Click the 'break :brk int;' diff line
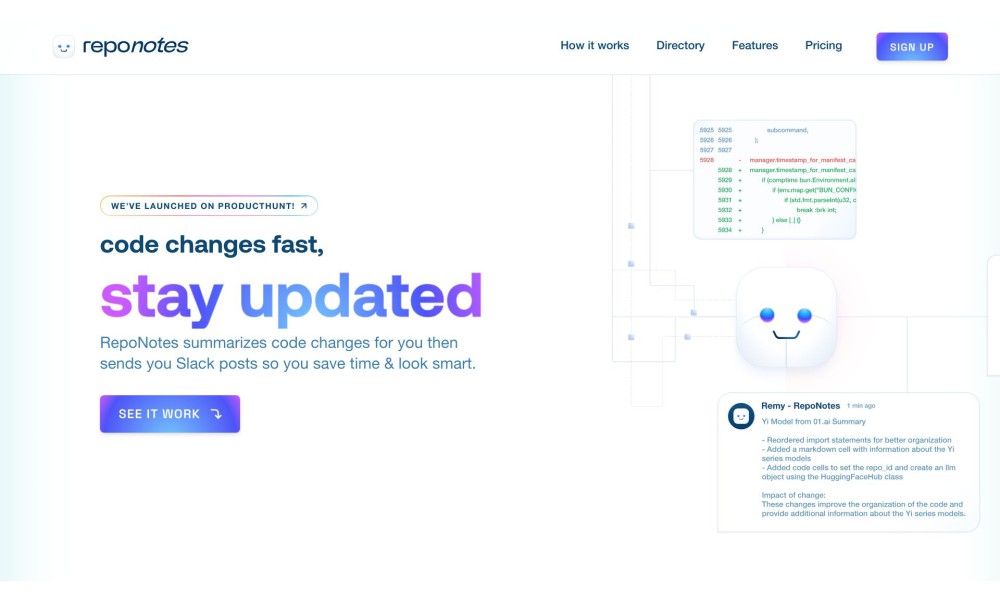Image resolution: width=1000 pixels, height=600 pixels. [x=816, y=210]
